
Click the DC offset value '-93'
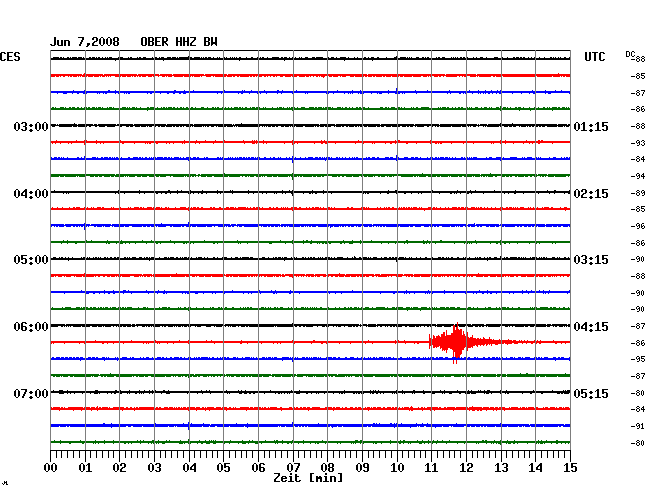638,143
